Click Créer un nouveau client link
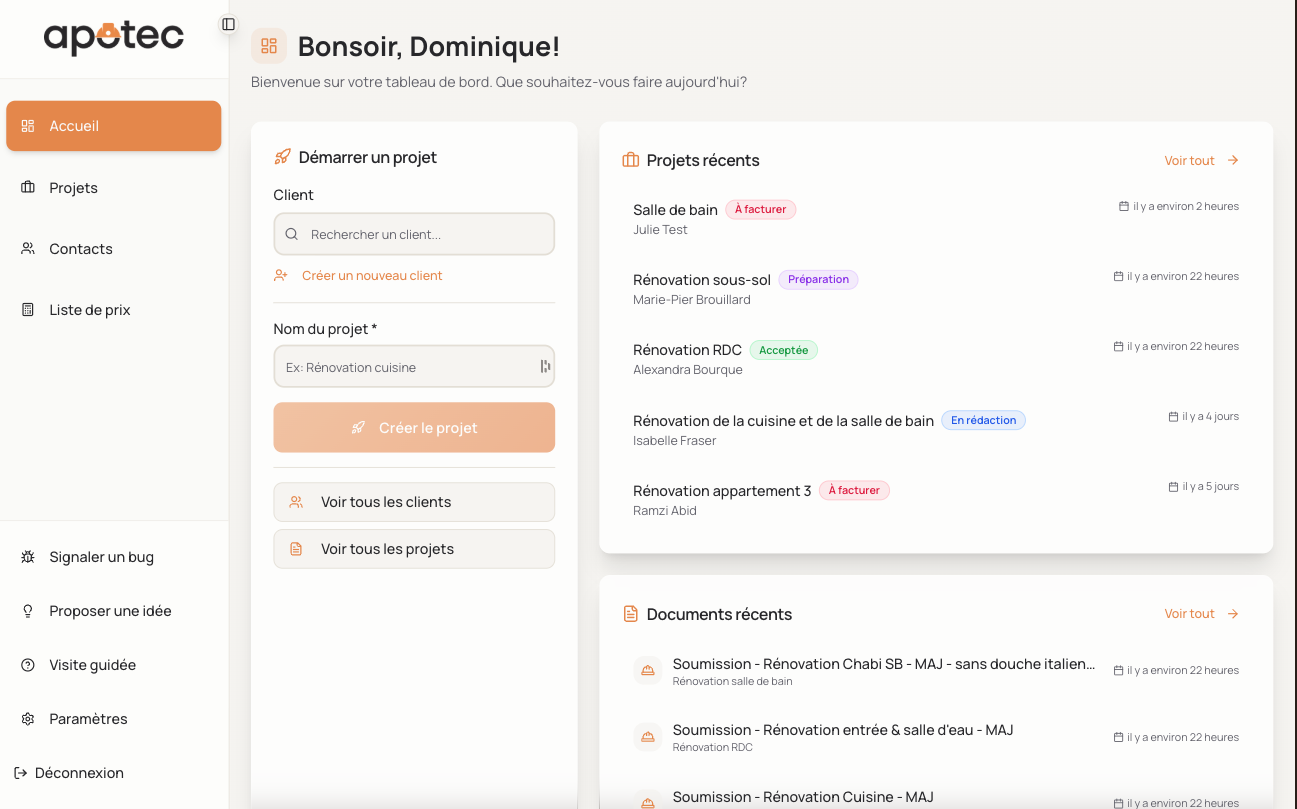The width and height of the screenshot is (1297, 809). click(358, 275)
